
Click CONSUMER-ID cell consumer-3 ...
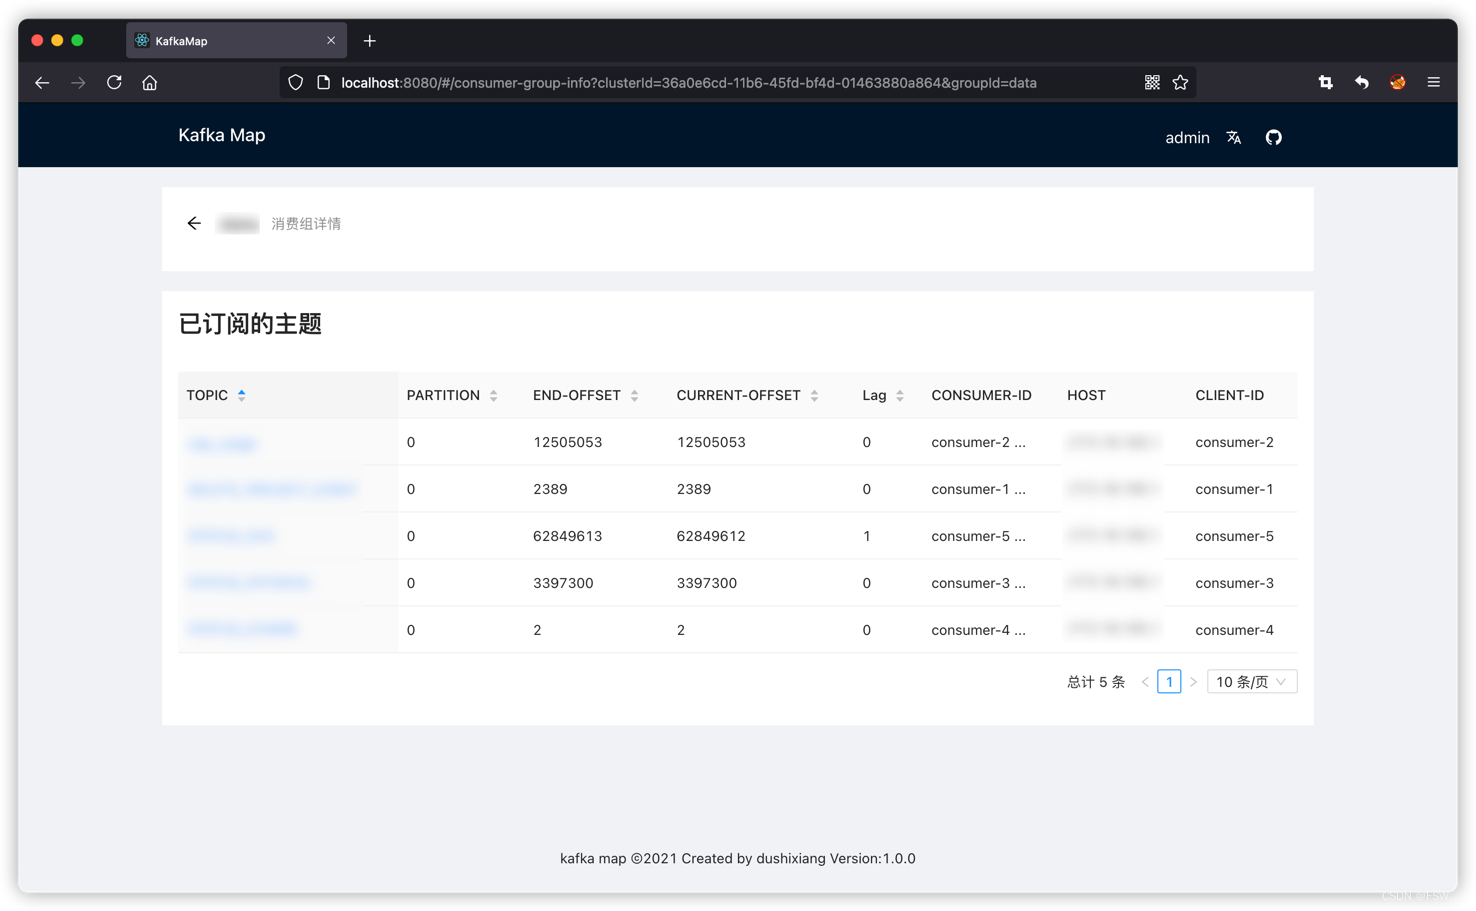coord(978,583)
